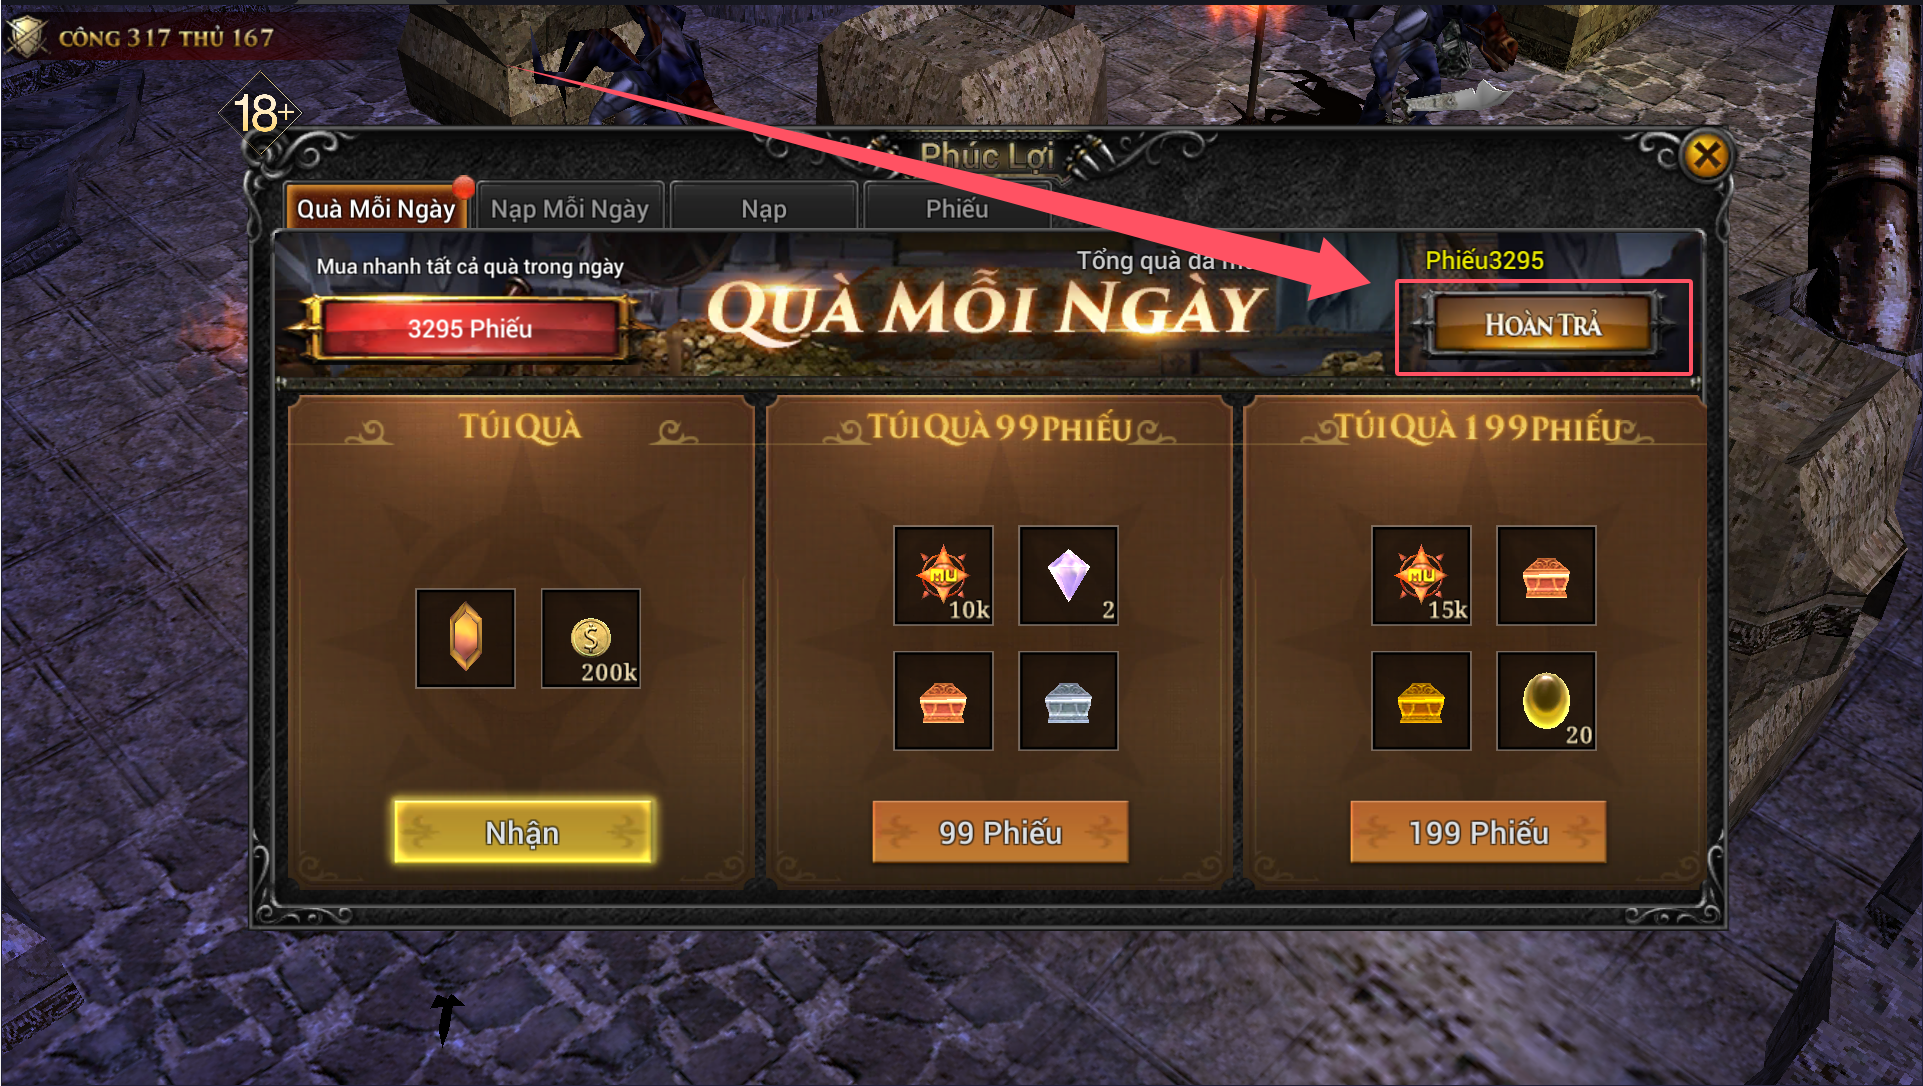Select the Quà Mỗi Ngày tab

(x=376, y=208)
